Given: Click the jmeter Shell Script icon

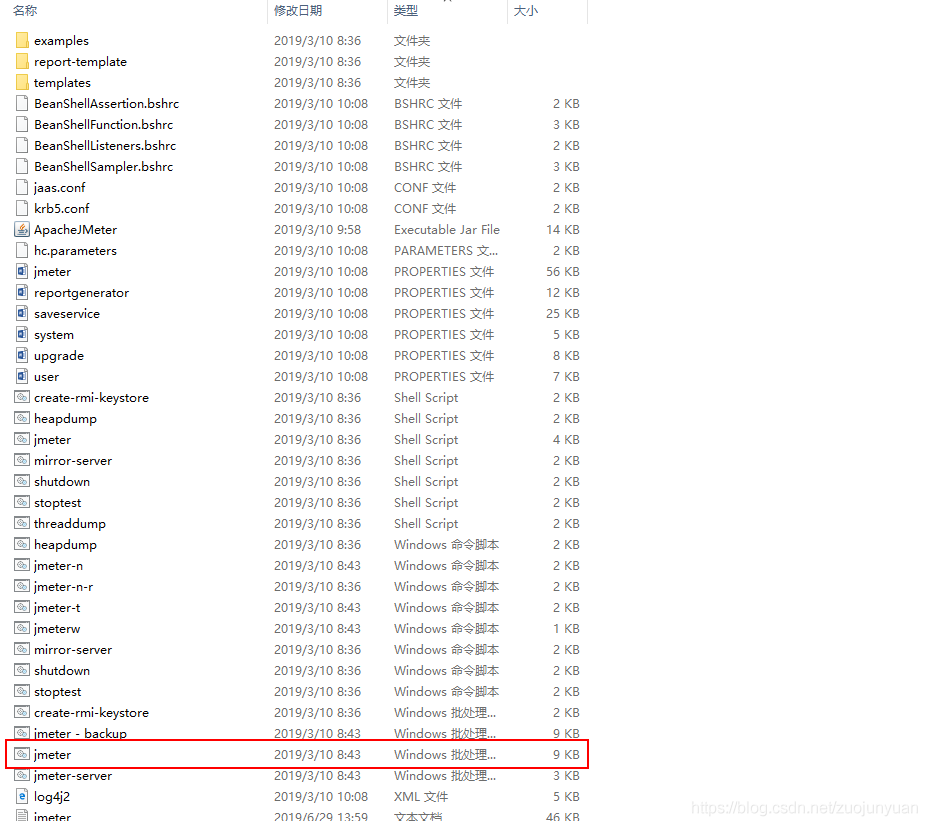Looking at the screenshot, I should pyautogui.click(x=22, y=439).
